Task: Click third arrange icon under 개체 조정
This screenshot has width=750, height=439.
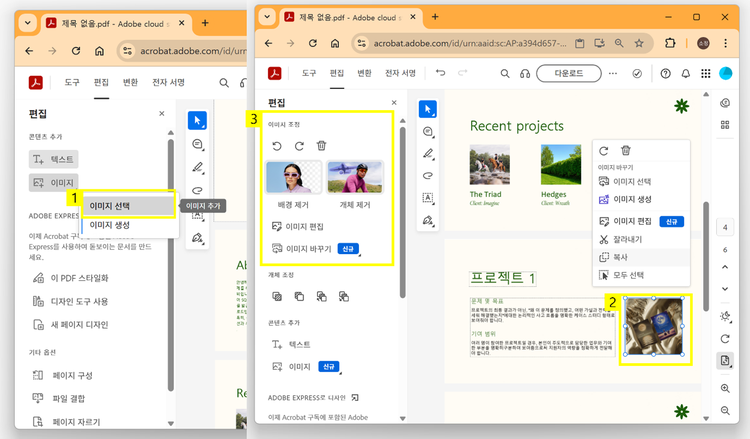Action: pyautogui.click(x=321, y=296)
